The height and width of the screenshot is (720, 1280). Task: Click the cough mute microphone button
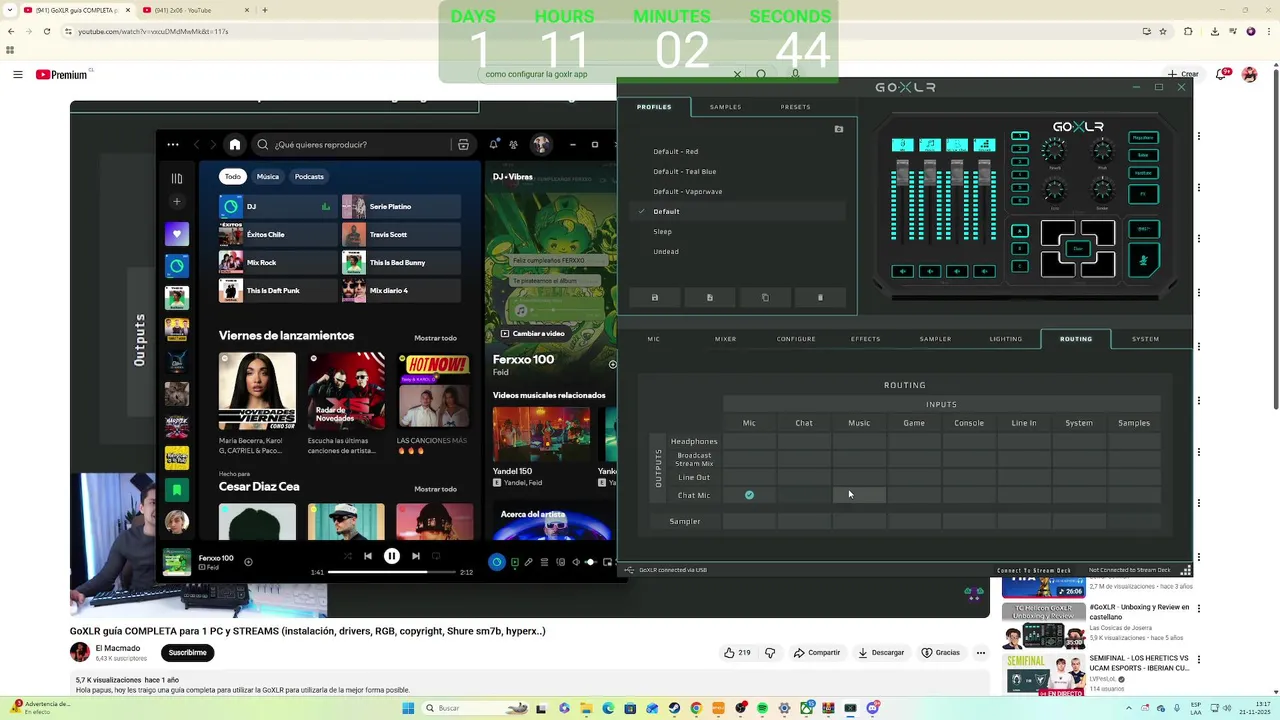coord(1144,260)
